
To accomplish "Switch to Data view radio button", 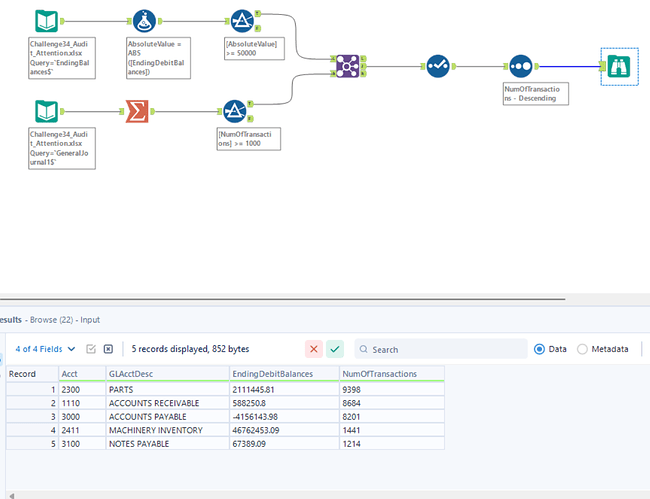I will pos(540,349).
